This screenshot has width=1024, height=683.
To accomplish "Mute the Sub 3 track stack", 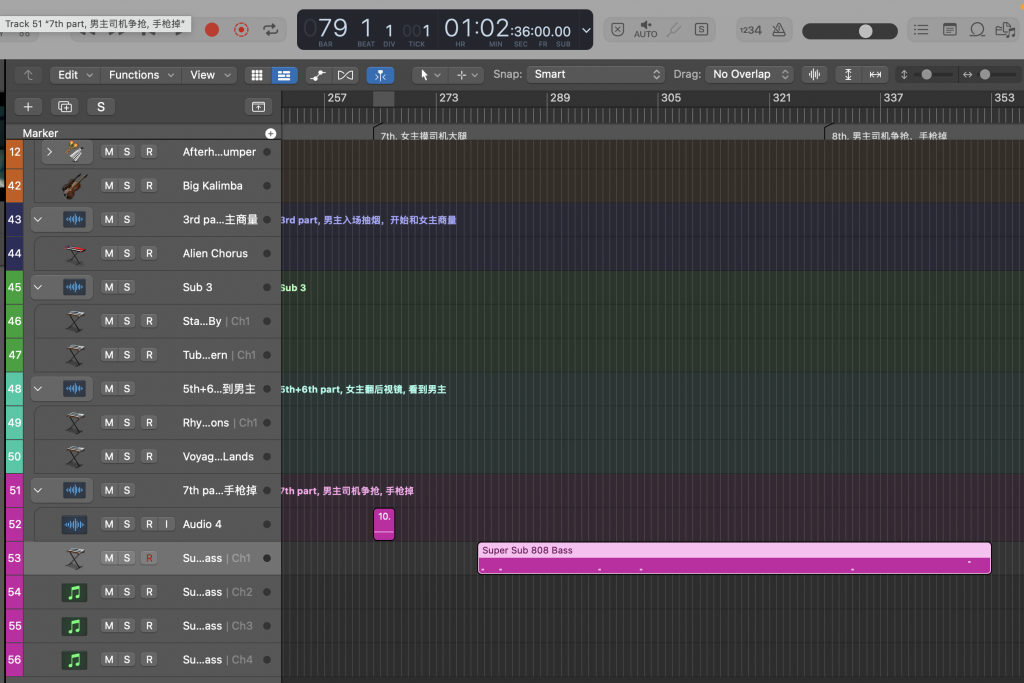I will click(x=108, y=287).
